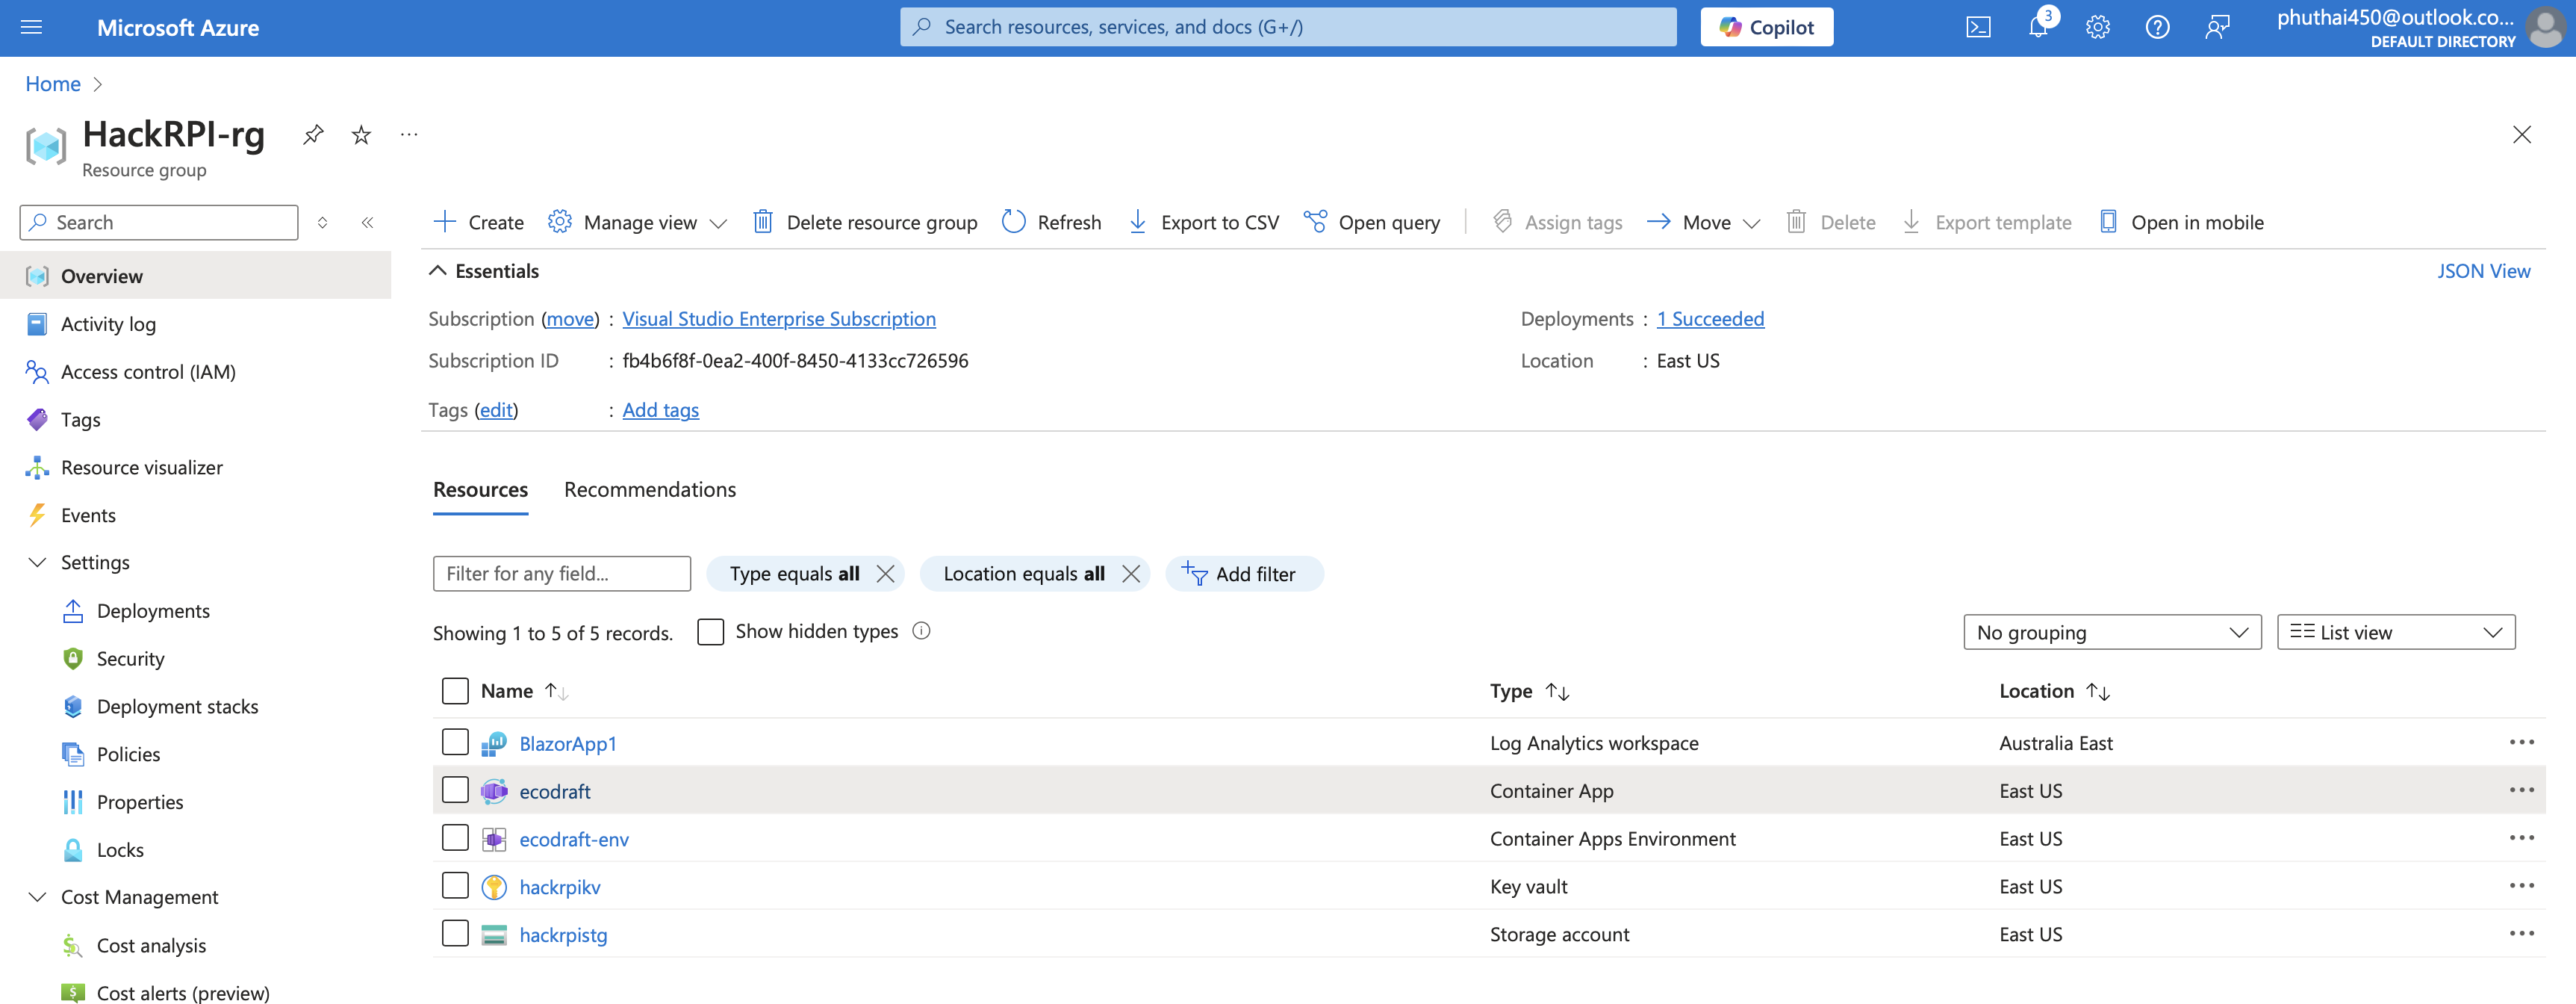2576x1004 pixels.
Task: Toggle the select-all Name header checkbox
Action: tap(455, 691)
